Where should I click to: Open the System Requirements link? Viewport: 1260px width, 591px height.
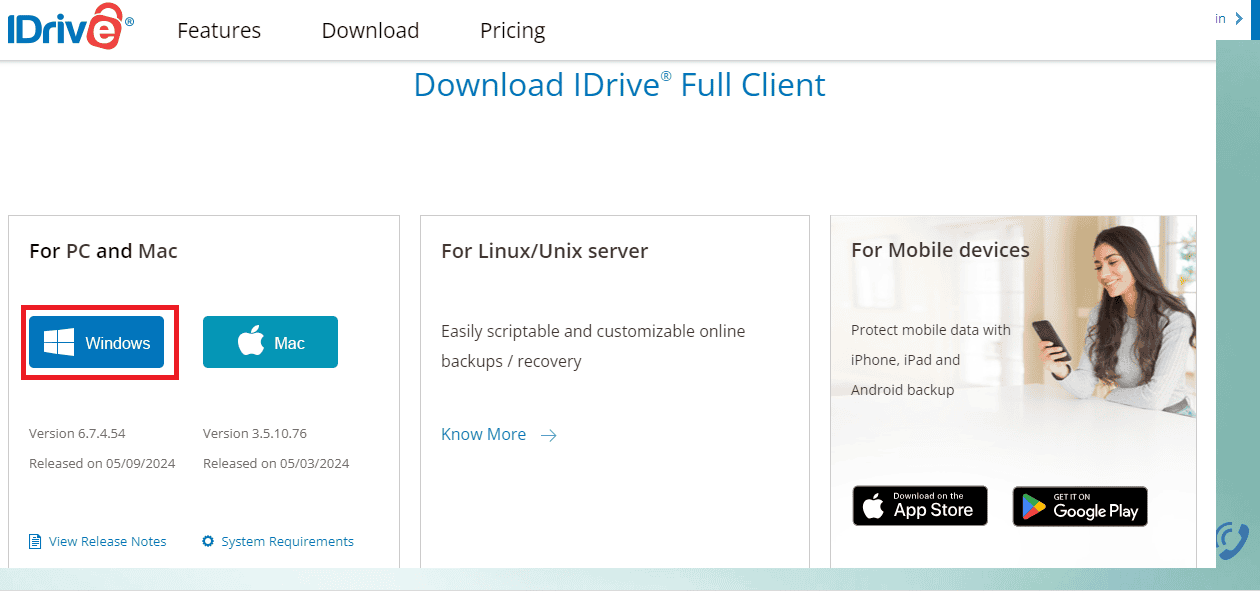tap(287, 541)
